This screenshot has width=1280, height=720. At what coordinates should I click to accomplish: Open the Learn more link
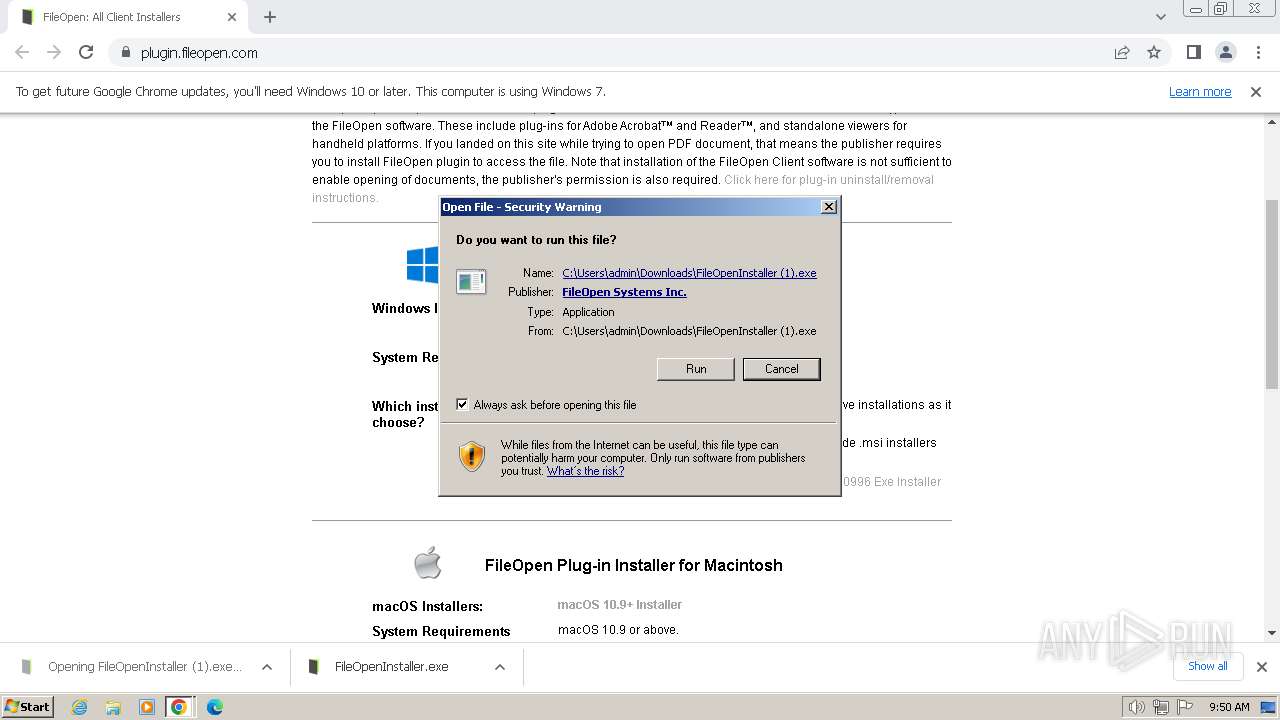[1200, 92]
